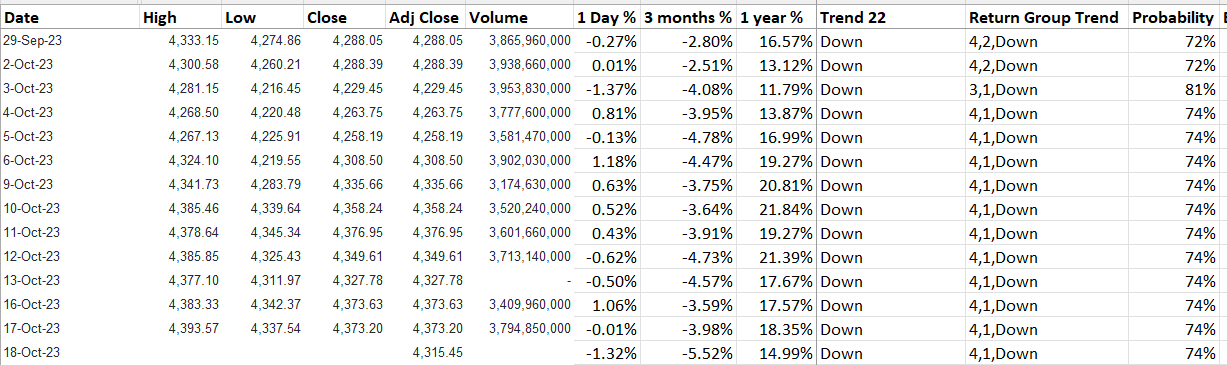Select the Adj Close header cell
This screenshot has height=365, width=1227.
[425, 18]
